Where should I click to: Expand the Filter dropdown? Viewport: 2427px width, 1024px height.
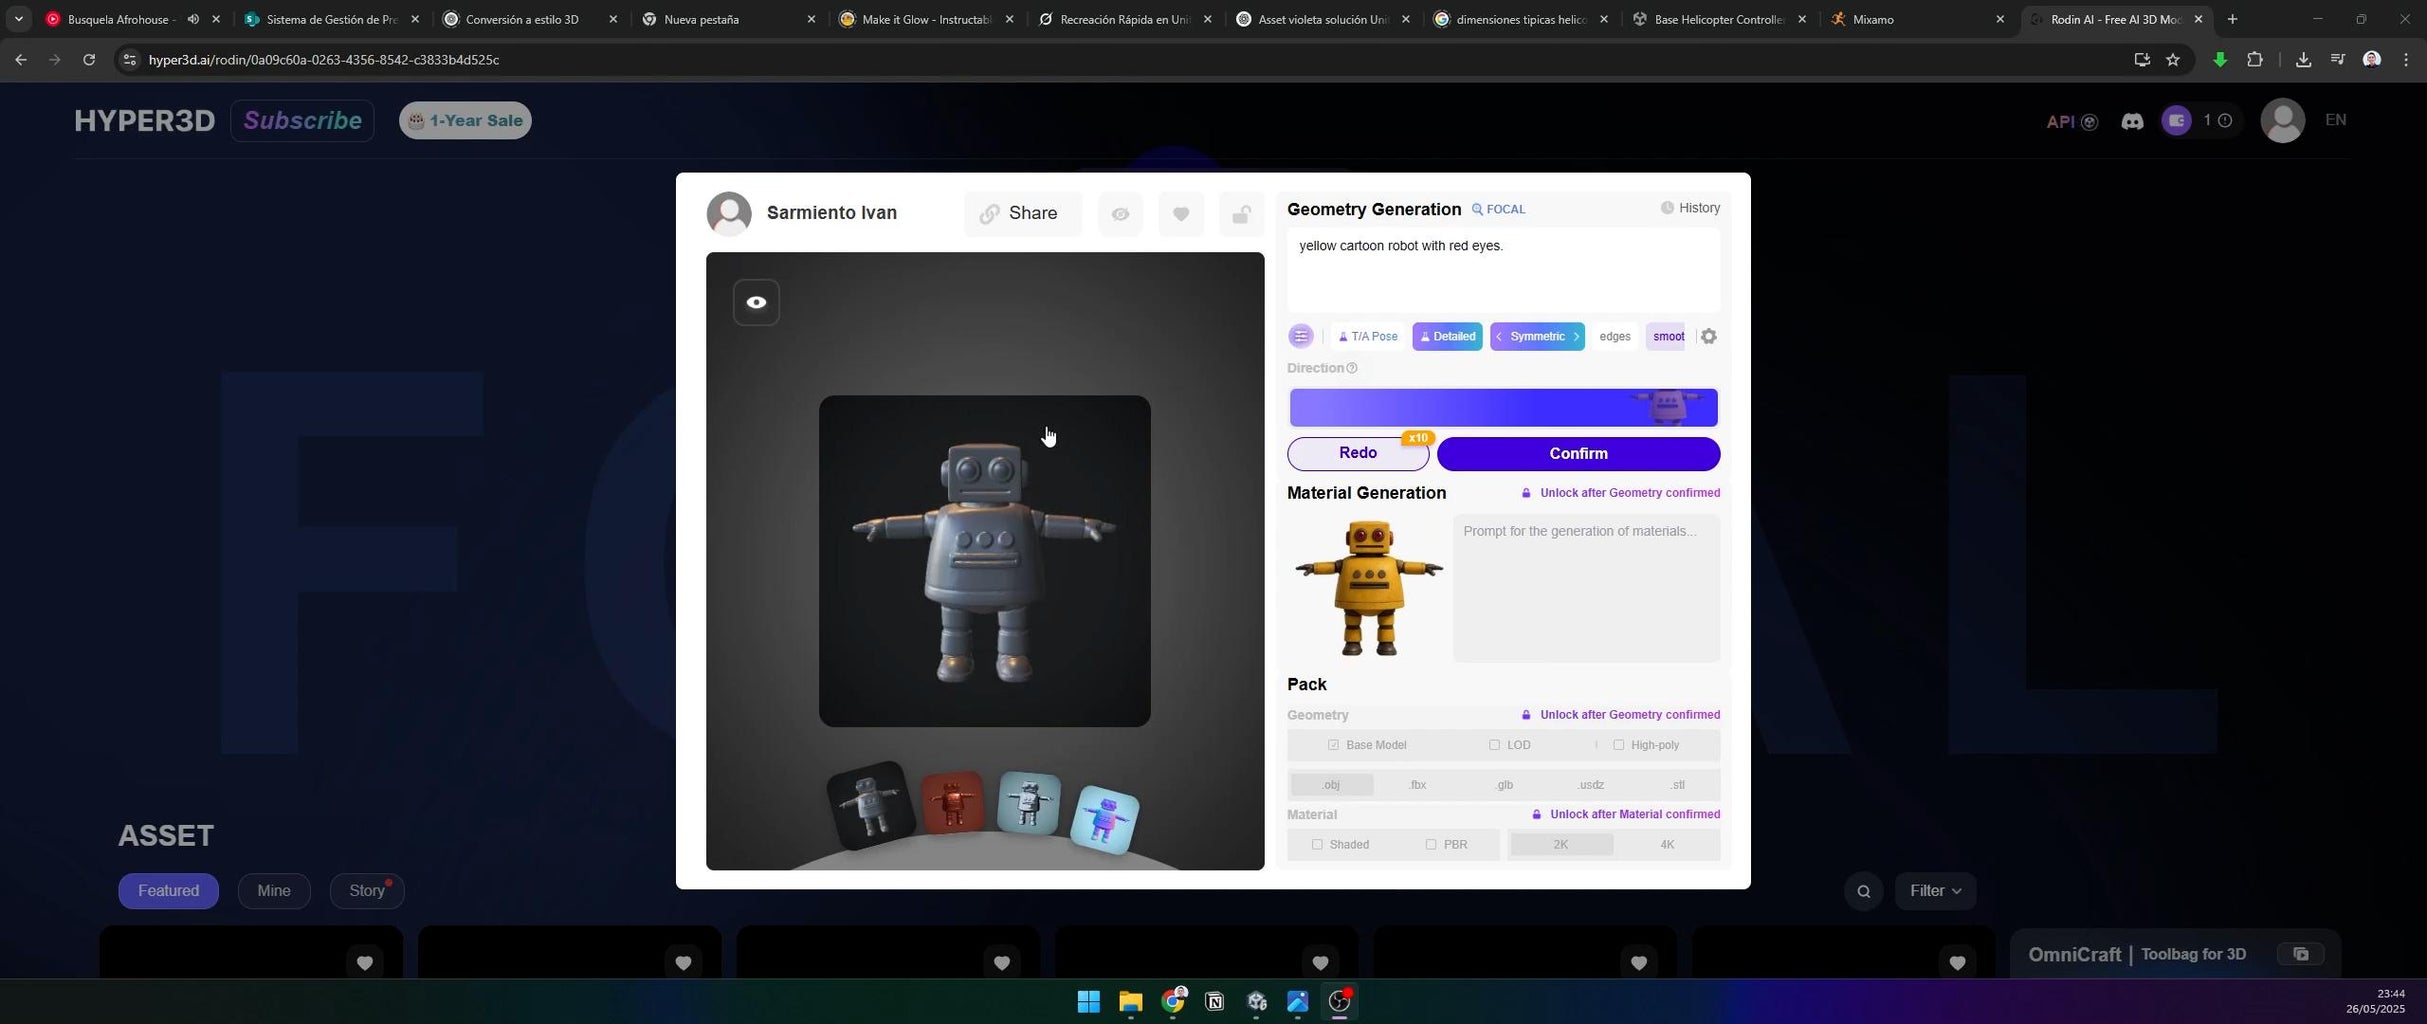click(x=1935, y=891)
